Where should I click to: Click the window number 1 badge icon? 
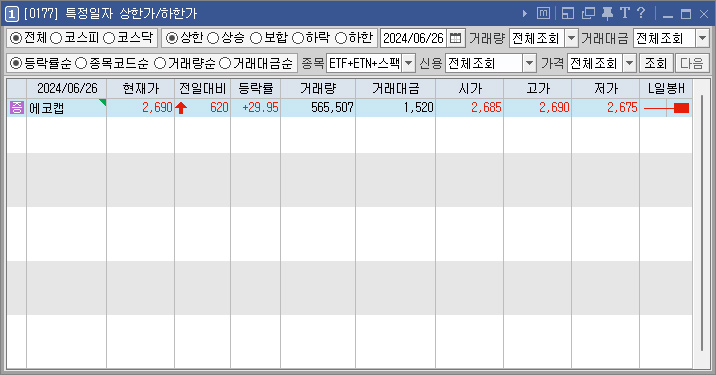click(11, 14)
